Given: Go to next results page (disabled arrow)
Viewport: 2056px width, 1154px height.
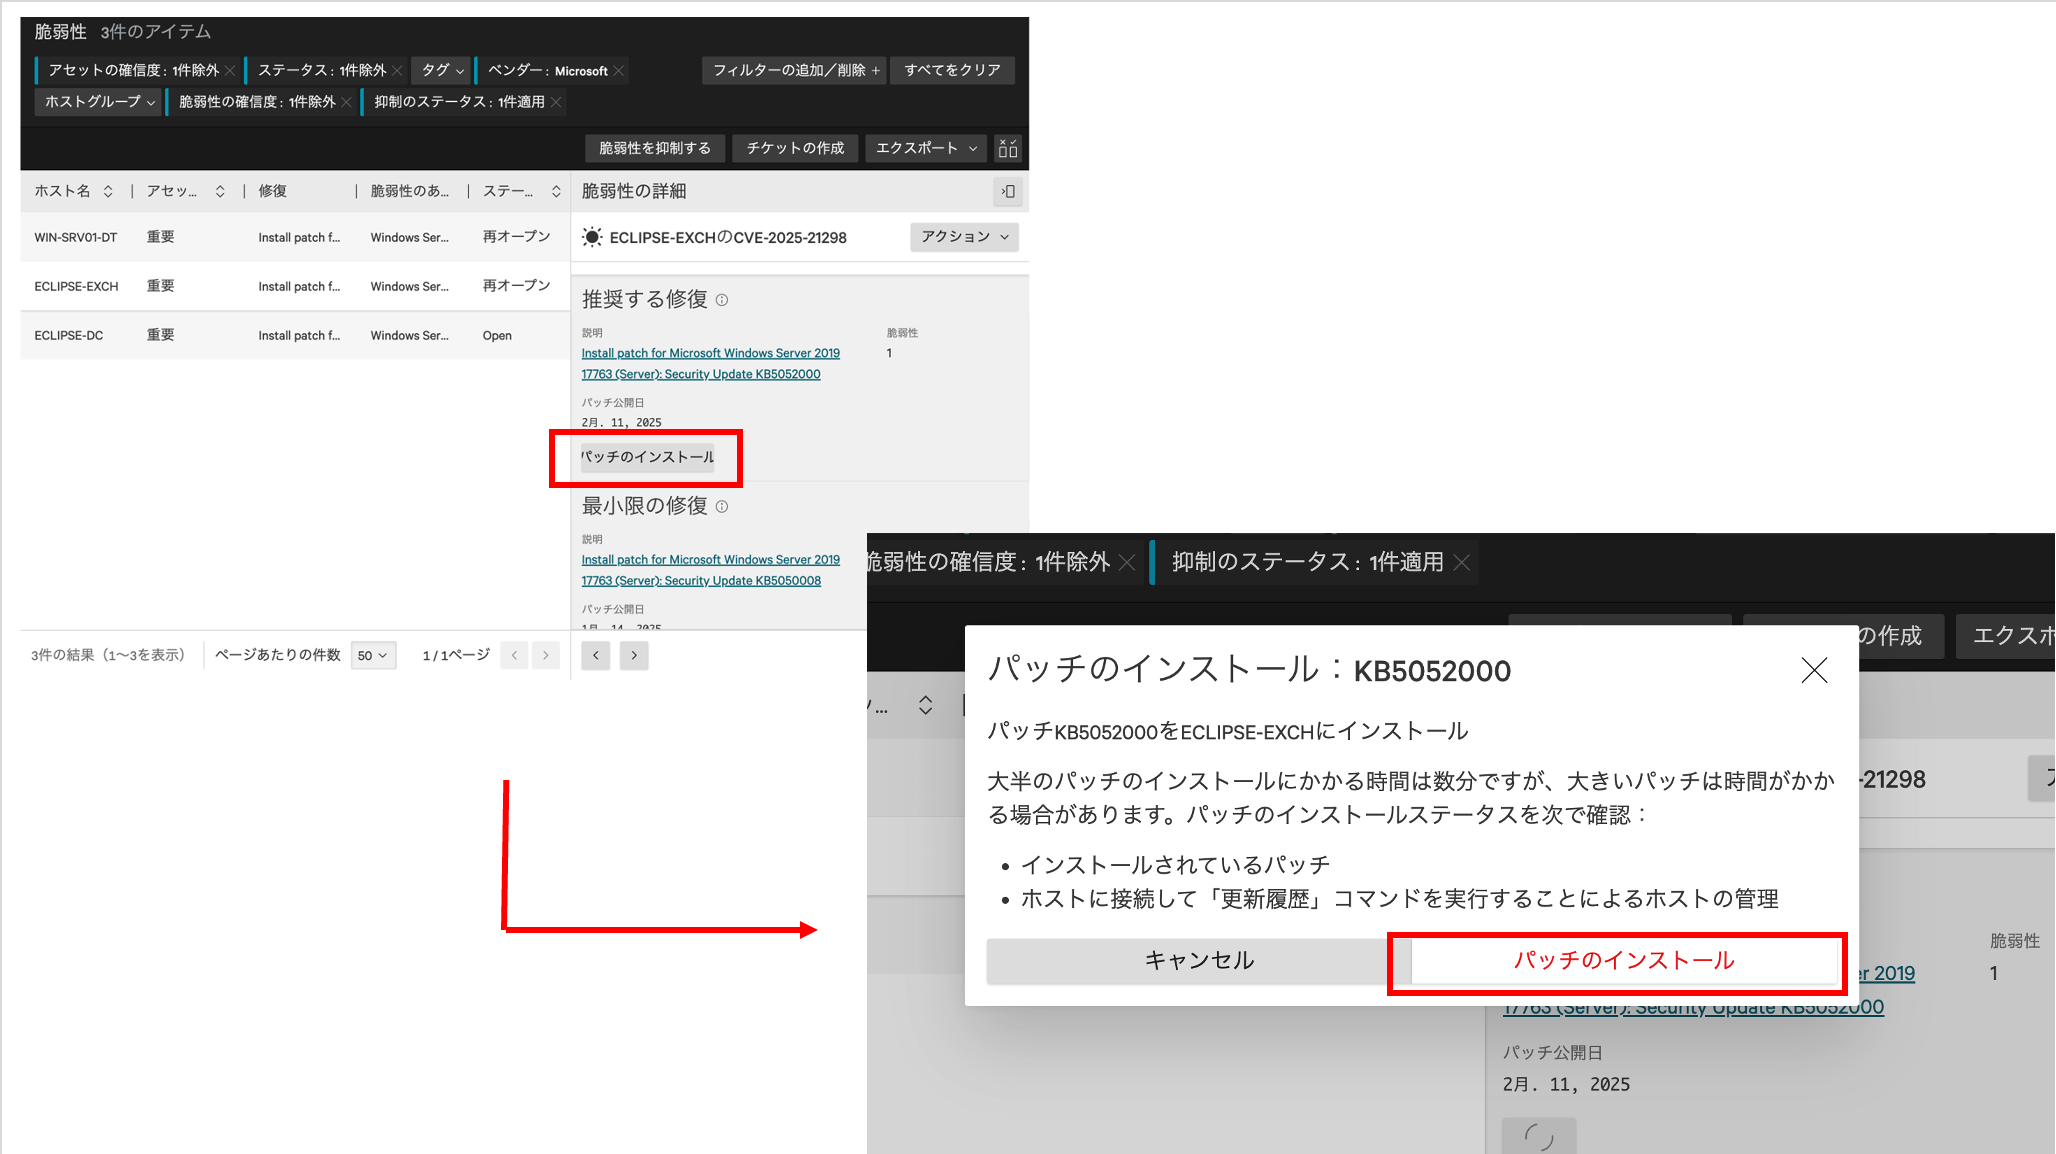Looking at the screenshot, I should 546,656.
